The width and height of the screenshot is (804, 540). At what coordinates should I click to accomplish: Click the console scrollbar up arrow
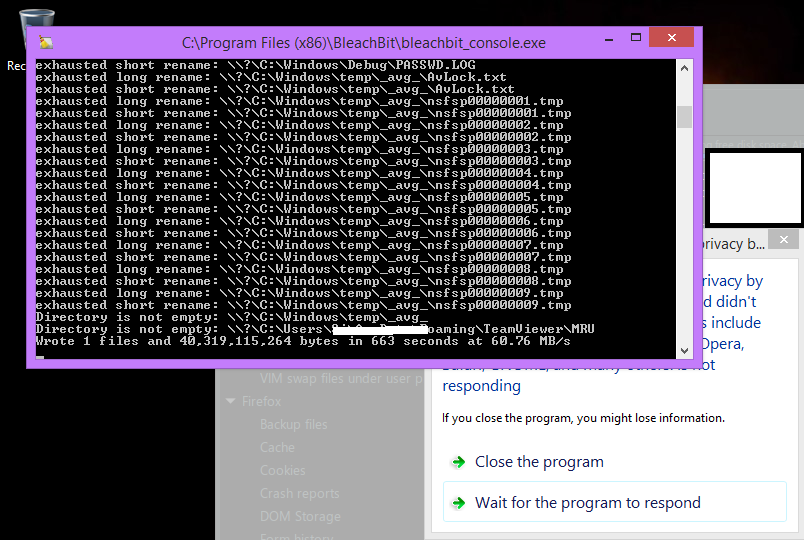(684, 68)
